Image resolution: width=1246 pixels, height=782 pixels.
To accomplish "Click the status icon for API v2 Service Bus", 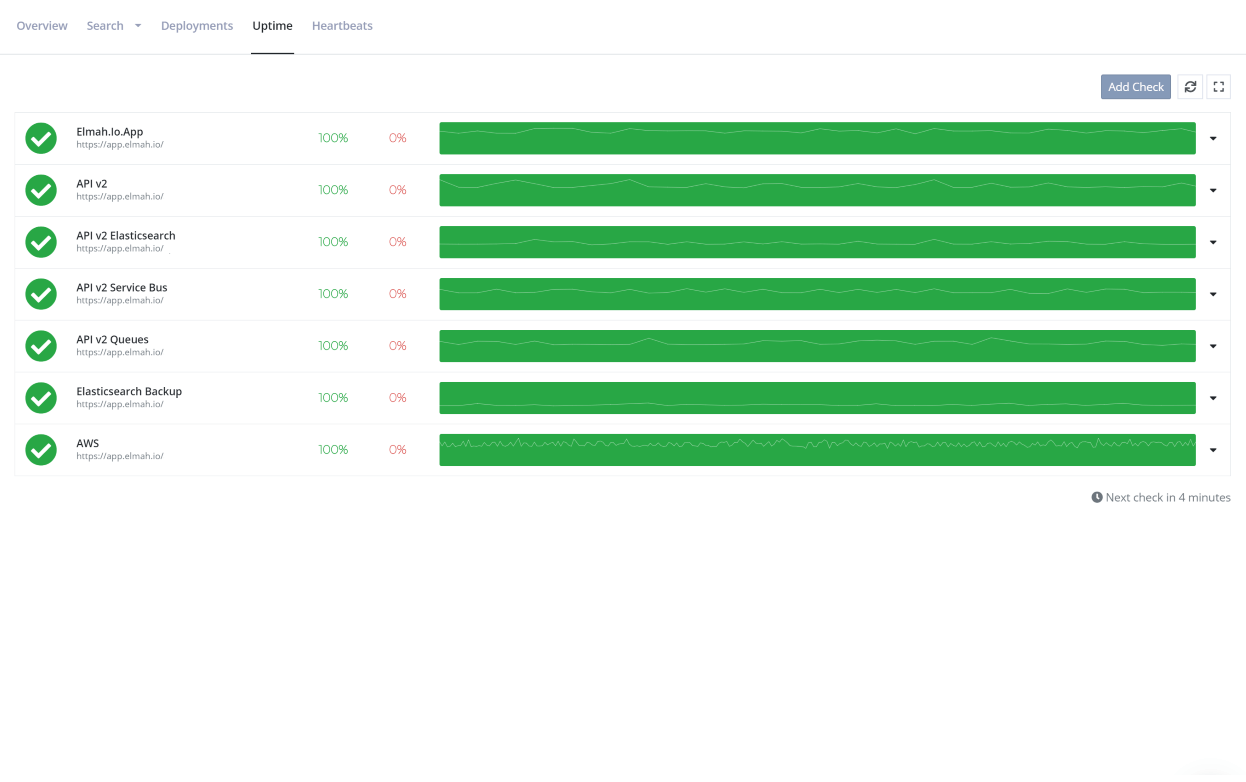I will coord(41,293).
